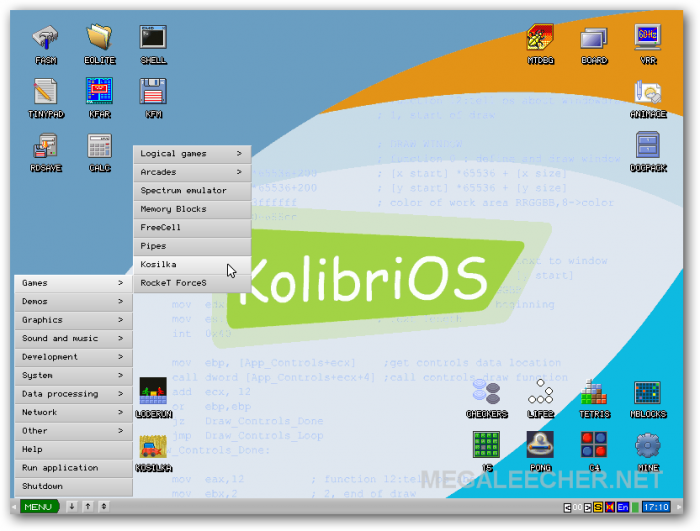The image size is (700, 531).
Task: Expand the Games submenu
Action: [x=74, y=283]
